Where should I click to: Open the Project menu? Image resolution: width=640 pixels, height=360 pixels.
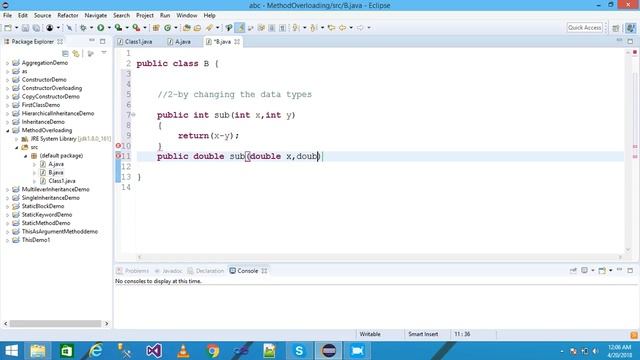[144, 16]
